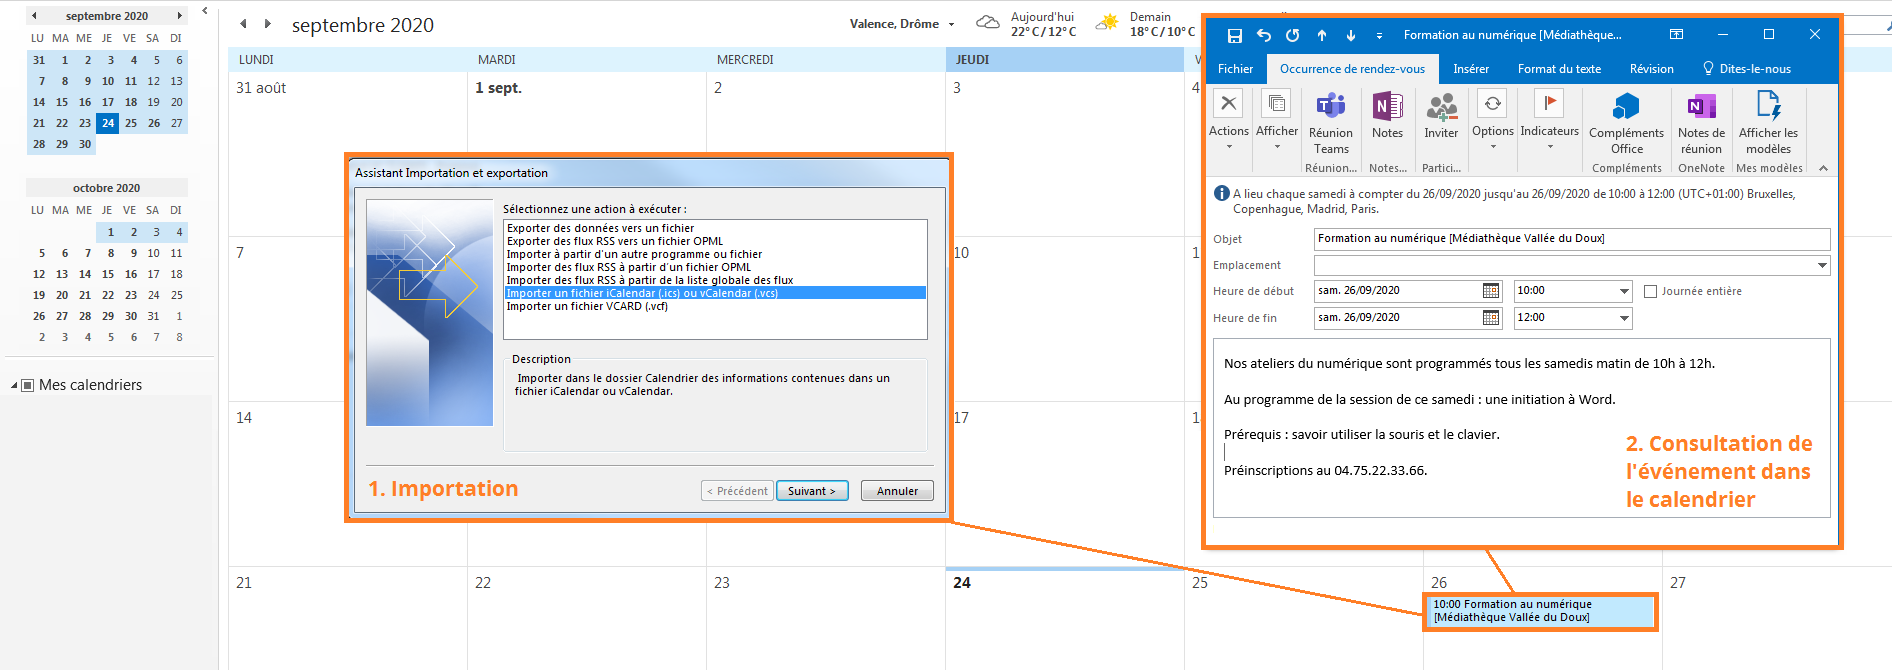Undo the last change in appointment window
Image resolution: width=1892 pixels, height=670 pixels.
1264,35
